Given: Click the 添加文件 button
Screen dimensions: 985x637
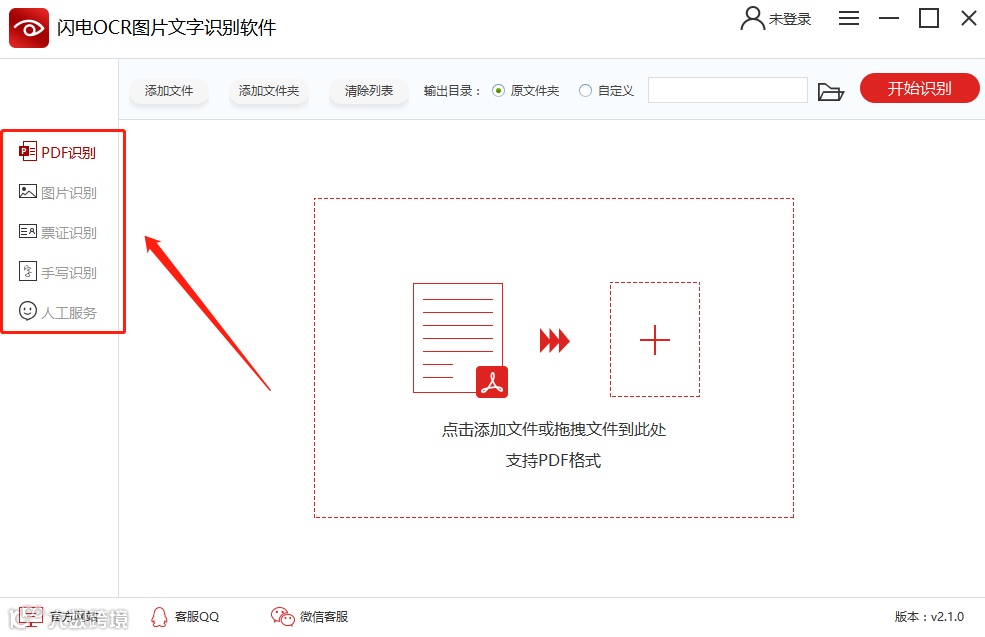Looking at the screenshot, I should (168, 91).
